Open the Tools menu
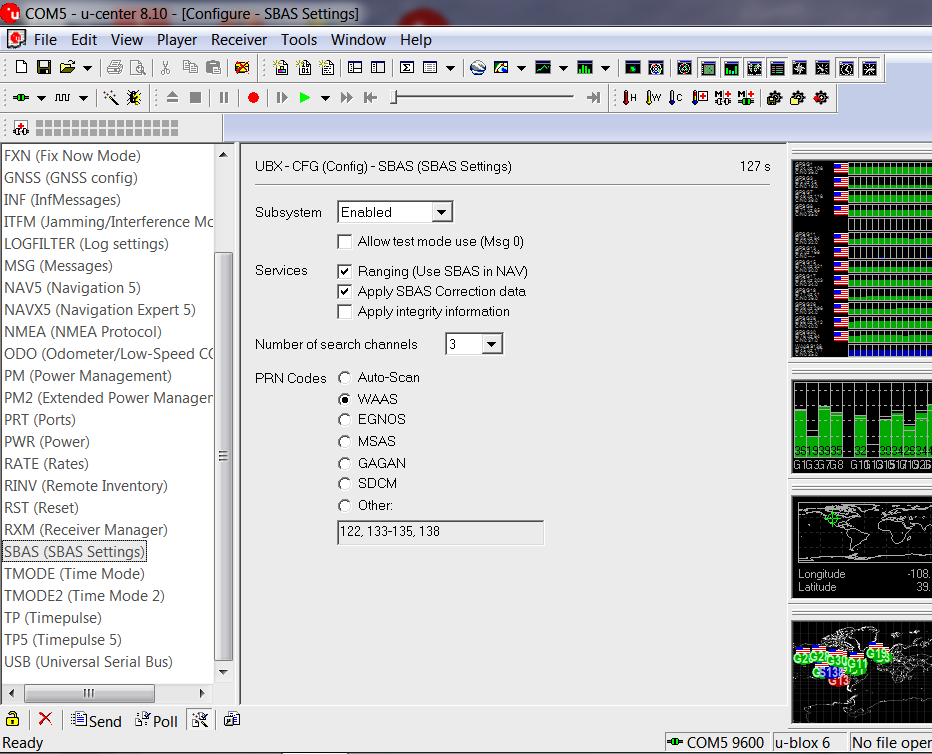 click(x=299, y=40)
